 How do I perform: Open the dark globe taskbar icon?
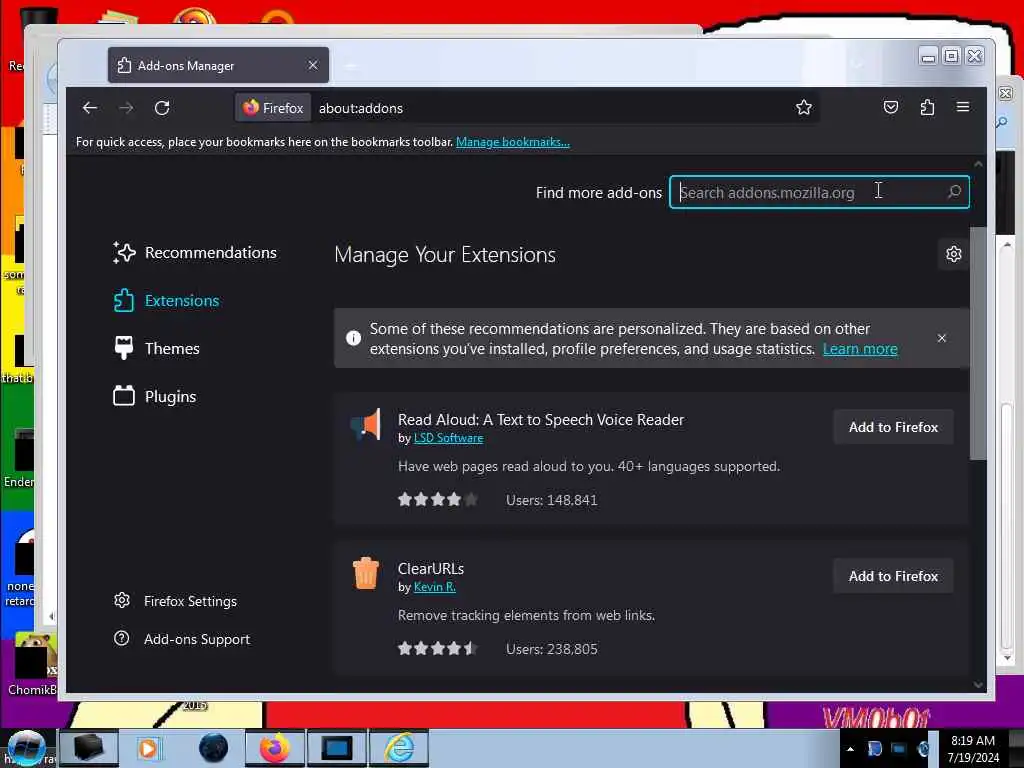(214, 748)
